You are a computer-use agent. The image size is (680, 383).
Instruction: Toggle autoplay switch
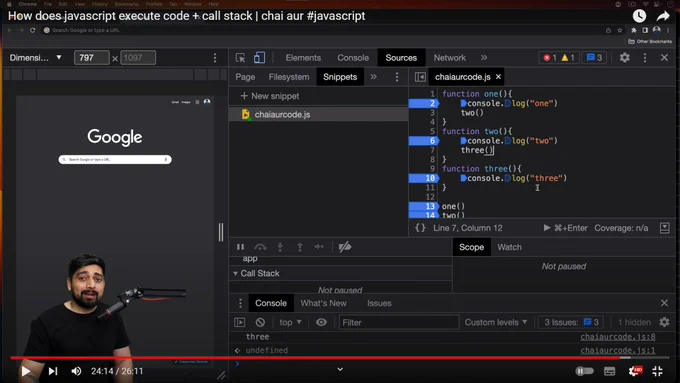(584, 371)
